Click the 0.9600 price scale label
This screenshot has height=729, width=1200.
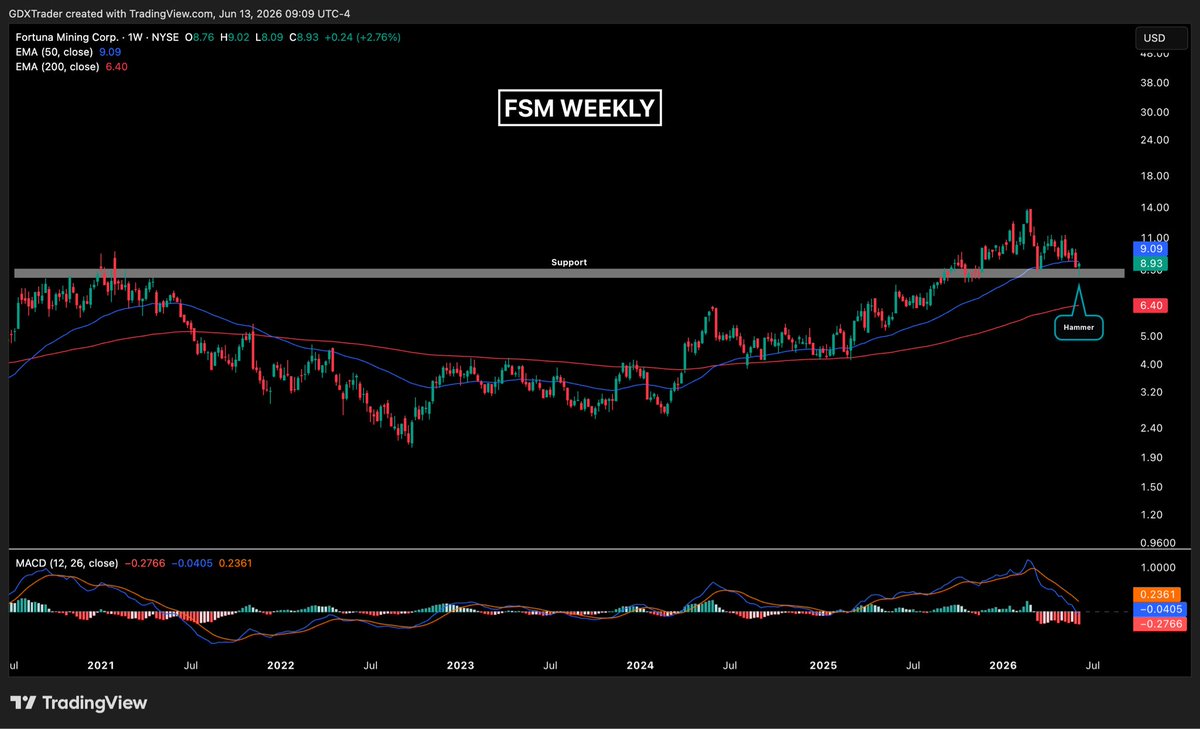click(x=1156, y=543)
